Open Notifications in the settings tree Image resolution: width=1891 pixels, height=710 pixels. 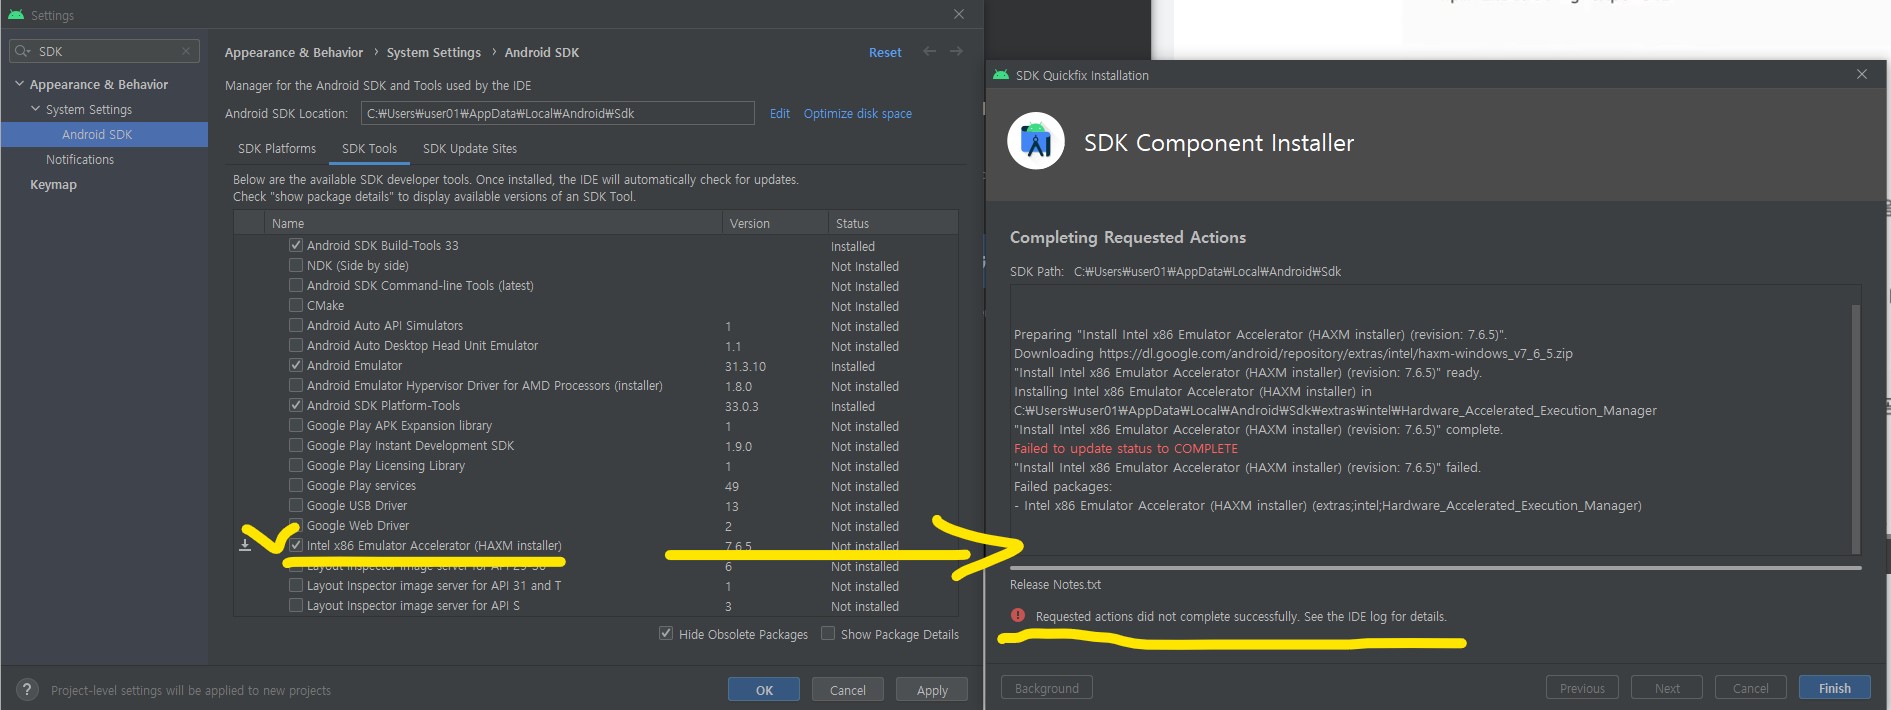(80, 159)
